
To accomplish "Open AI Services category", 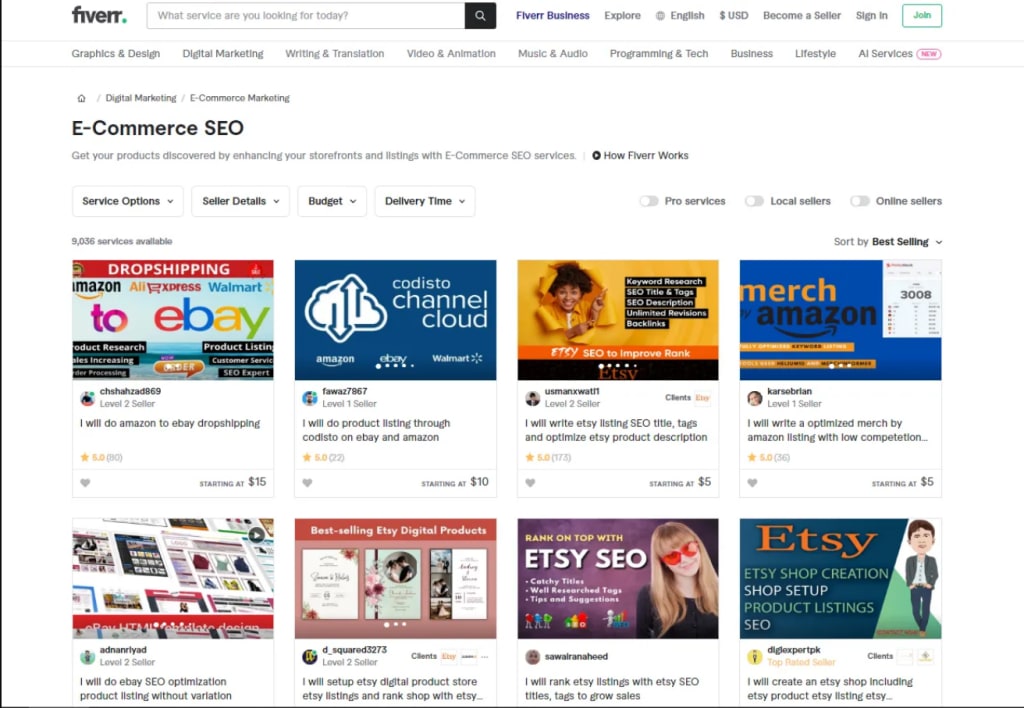I will click(x=885, y=54).
